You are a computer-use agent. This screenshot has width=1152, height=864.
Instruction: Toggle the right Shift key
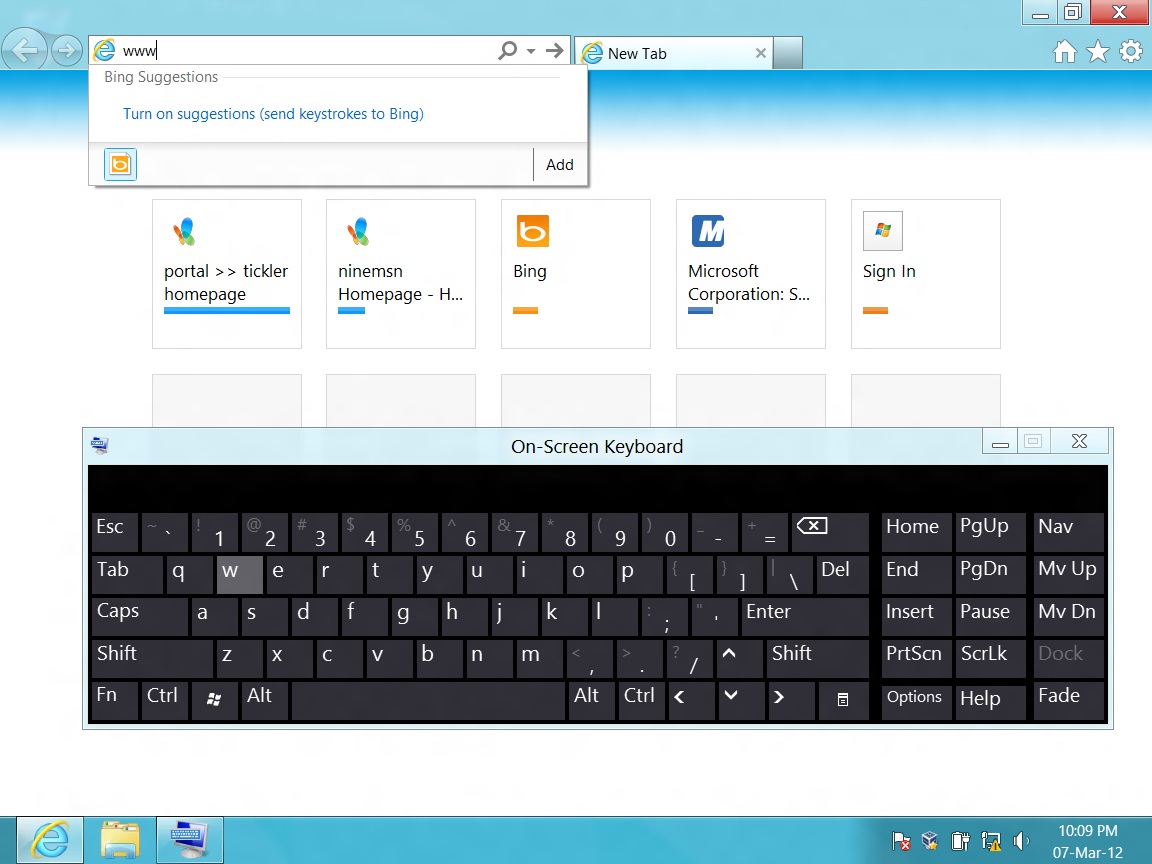tap(818, 659)
